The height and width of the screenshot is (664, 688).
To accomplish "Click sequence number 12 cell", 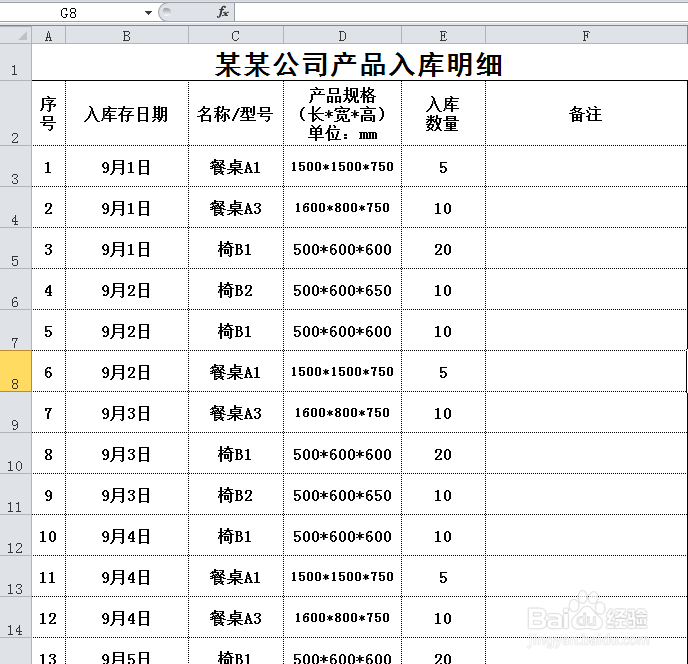I will (x=49, y=618).
